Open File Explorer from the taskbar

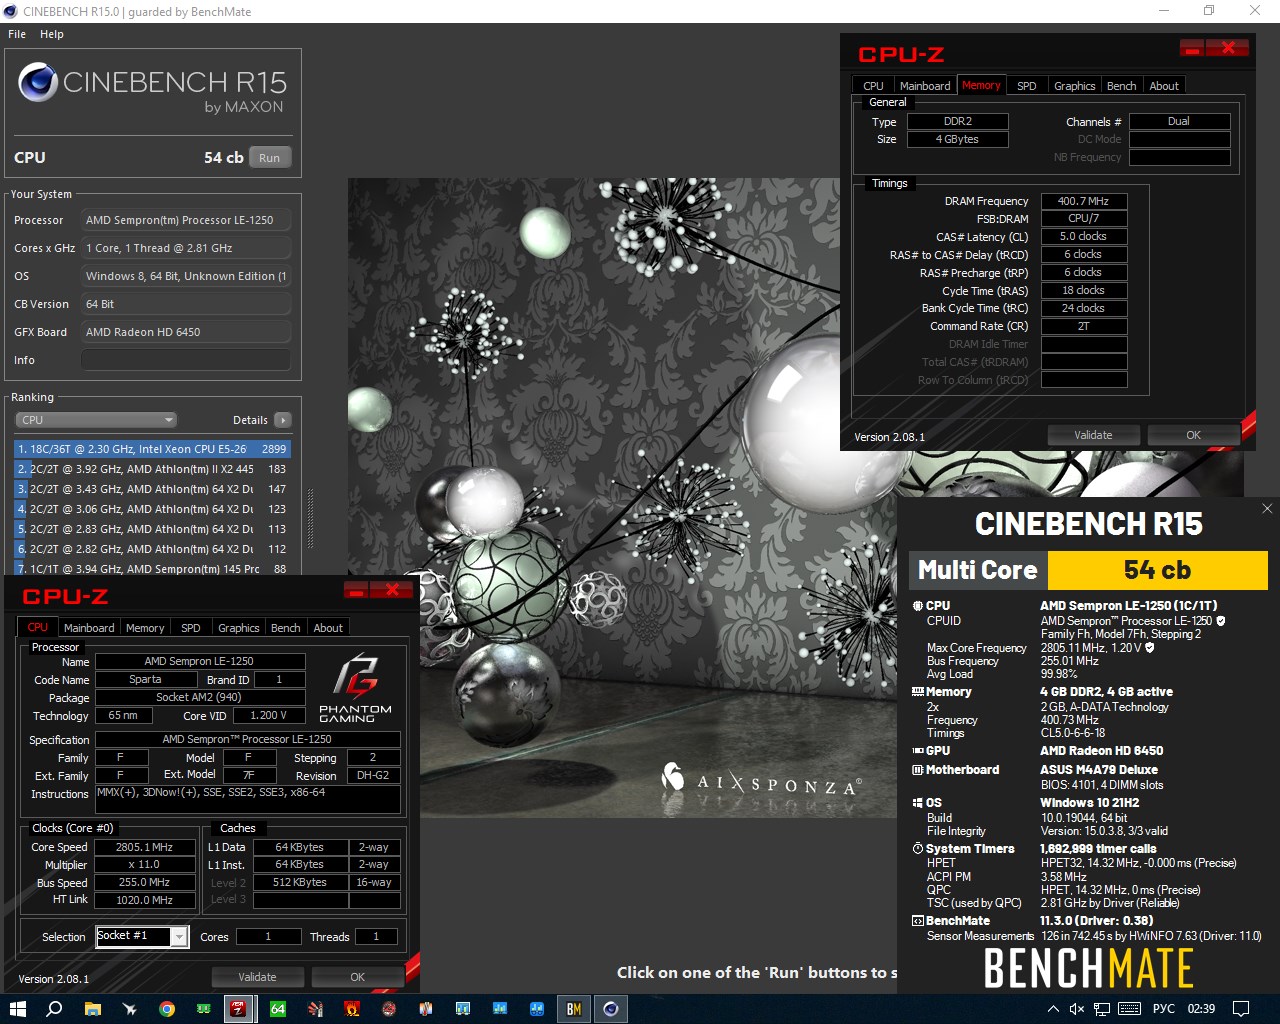(x=92, y=1009)
